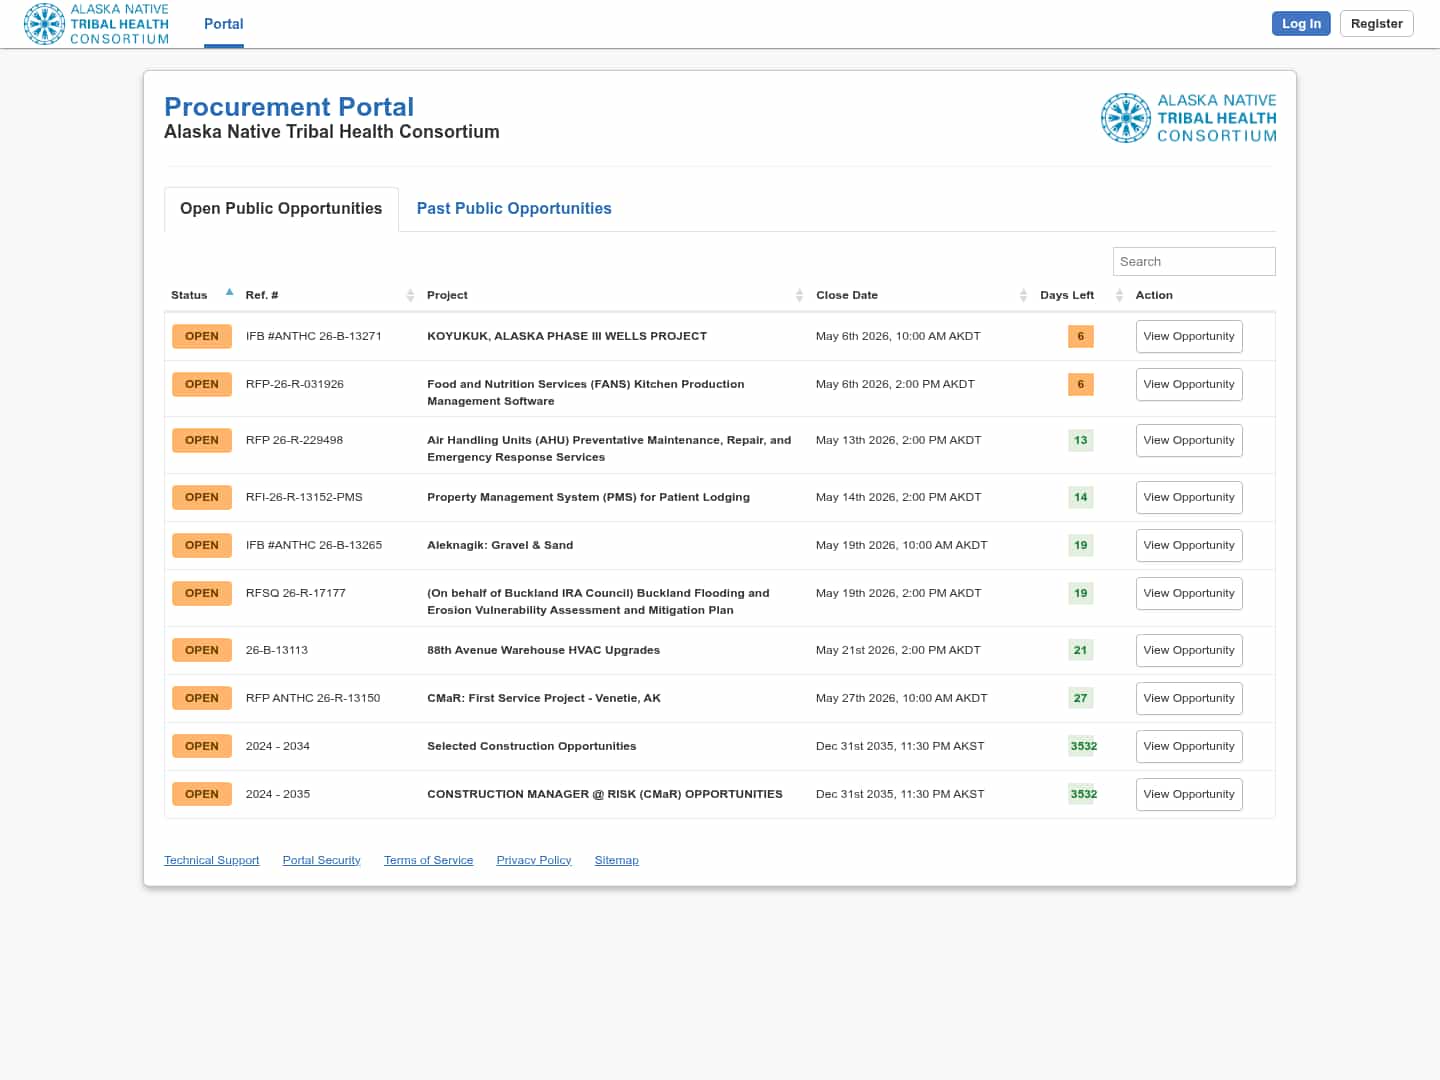The height and width of the screenshot is (1080, 1440).
Task: Click the Log In button
Action: tap(1301, 24)
